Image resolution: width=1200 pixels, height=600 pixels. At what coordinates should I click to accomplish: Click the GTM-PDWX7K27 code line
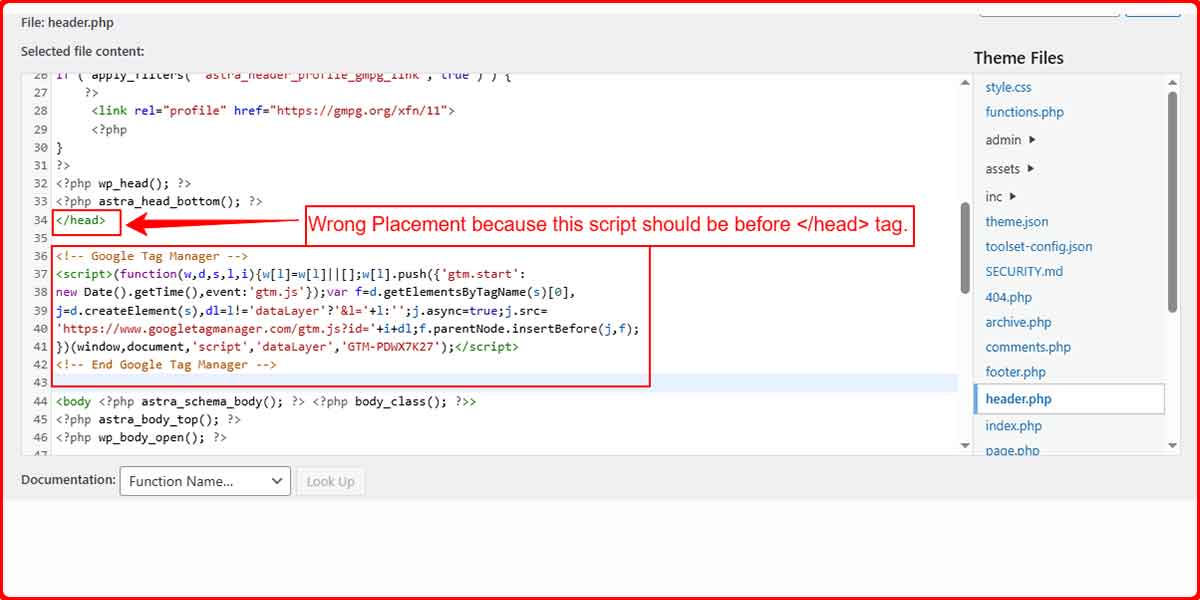pyautogui.click(x=287, y=347)
